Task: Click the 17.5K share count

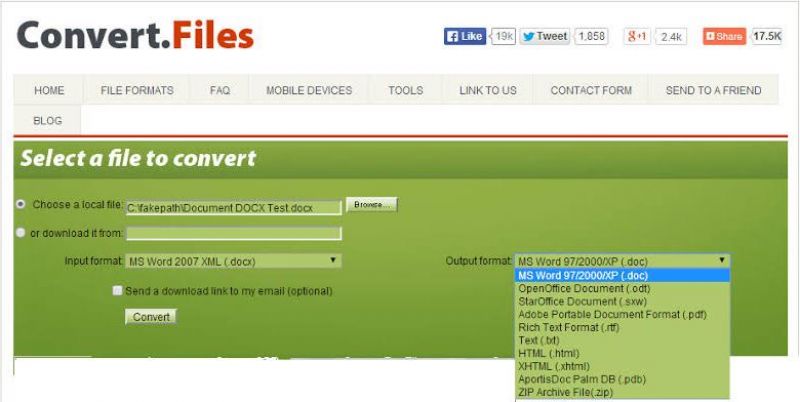Action: [x=767, y=36]
